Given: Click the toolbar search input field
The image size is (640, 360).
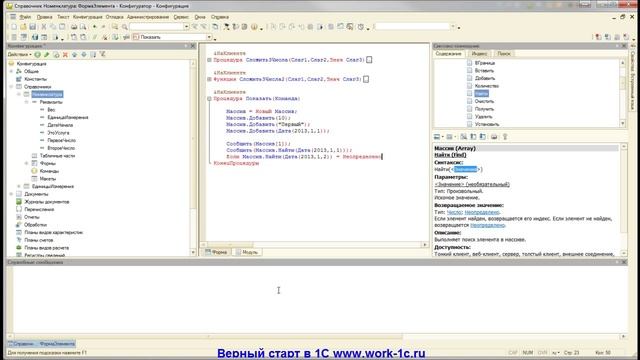Looking at the screenshot, I should pos(156,27).
